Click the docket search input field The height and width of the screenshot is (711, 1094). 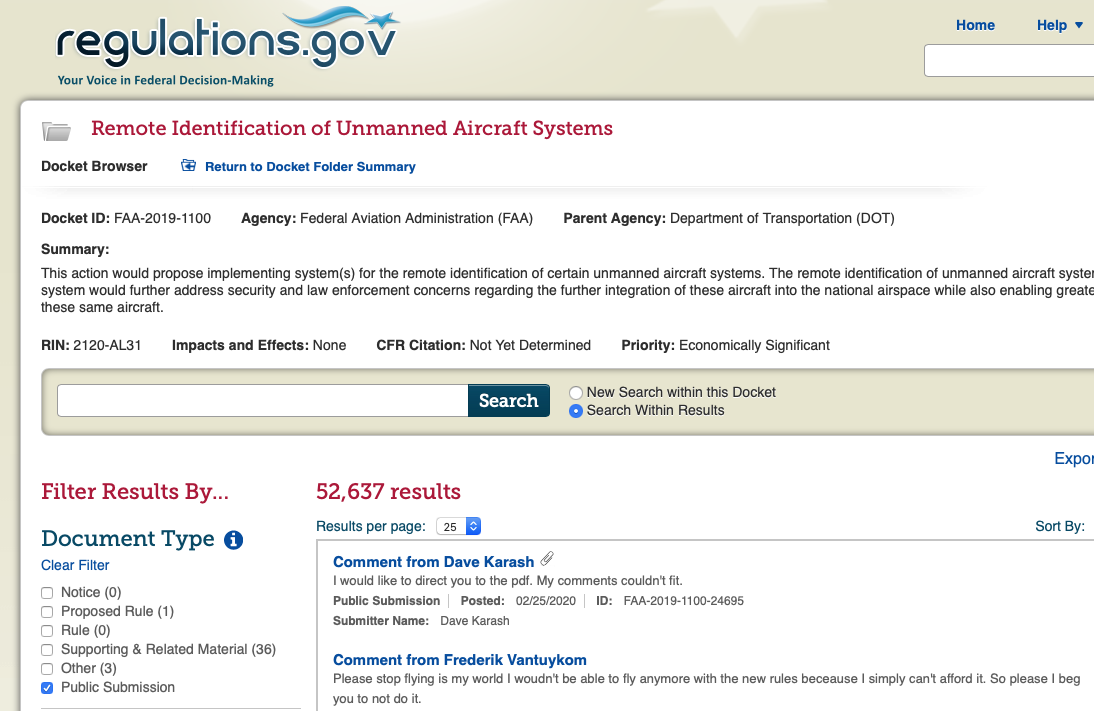tap(262, 401)
